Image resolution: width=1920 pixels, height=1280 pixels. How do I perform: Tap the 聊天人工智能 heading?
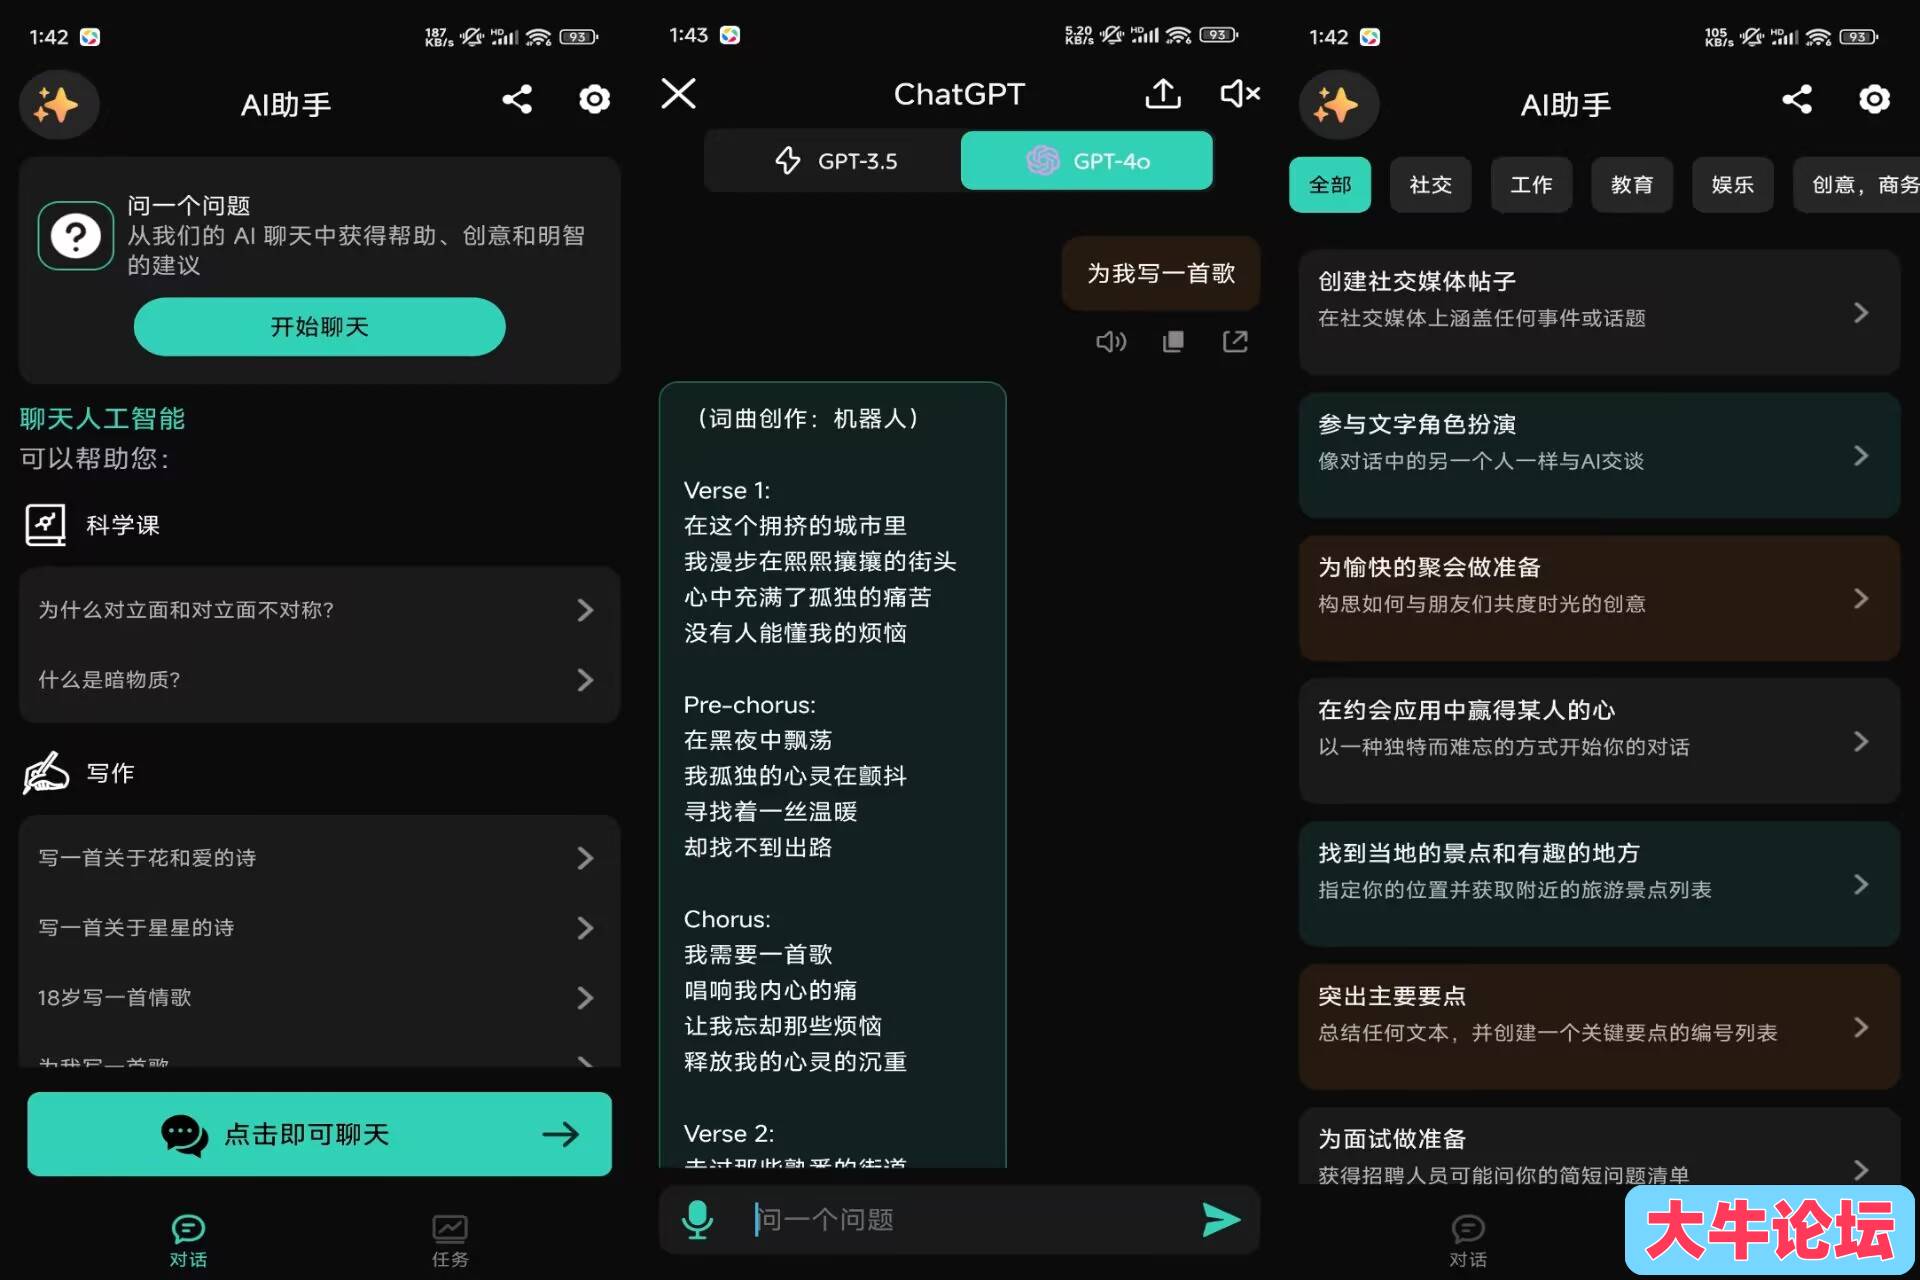(x=102, y=419)
